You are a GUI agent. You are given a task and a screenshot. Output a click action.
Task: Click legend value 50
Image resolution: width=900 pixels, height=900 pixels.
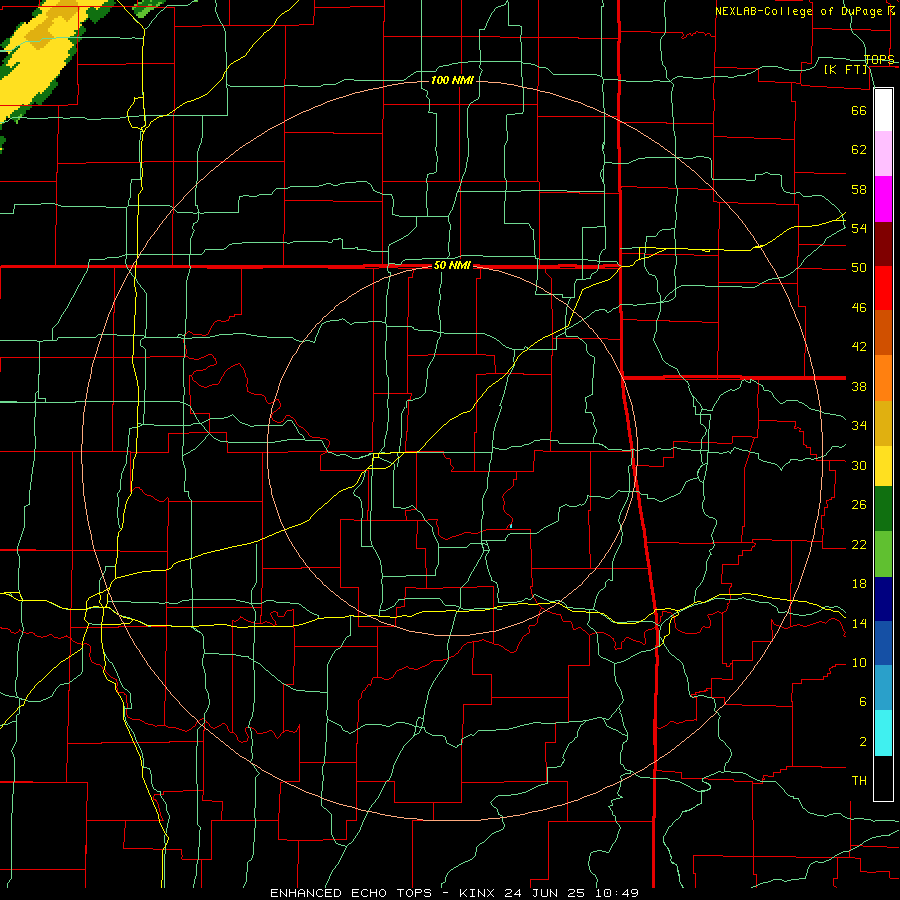pos(859,268)
